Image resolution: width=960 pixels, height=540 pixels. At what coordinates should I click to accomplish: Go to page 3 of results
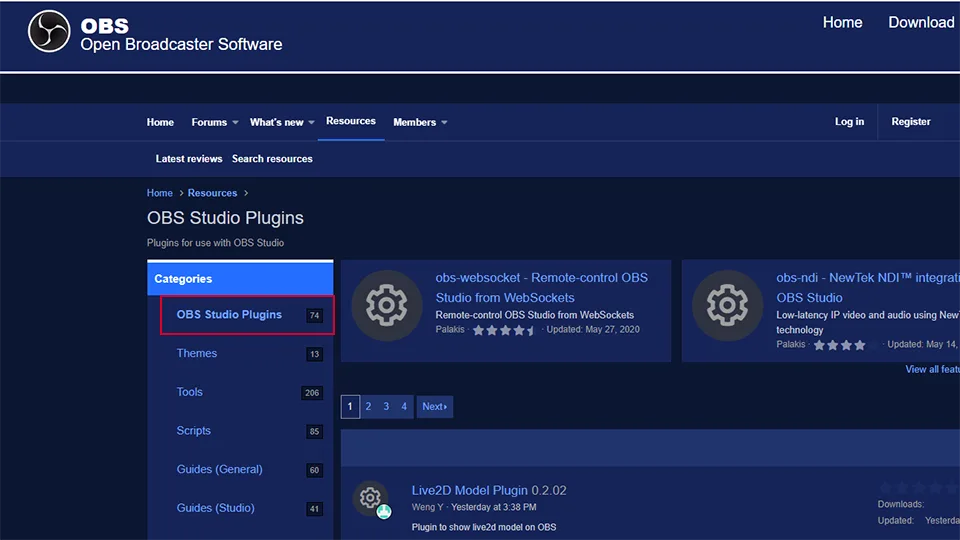point(386,407)
